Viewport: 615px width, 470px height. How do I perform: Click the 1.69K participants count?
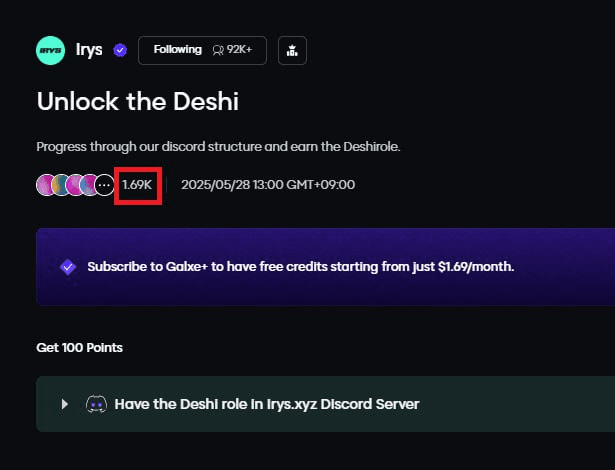137,185
